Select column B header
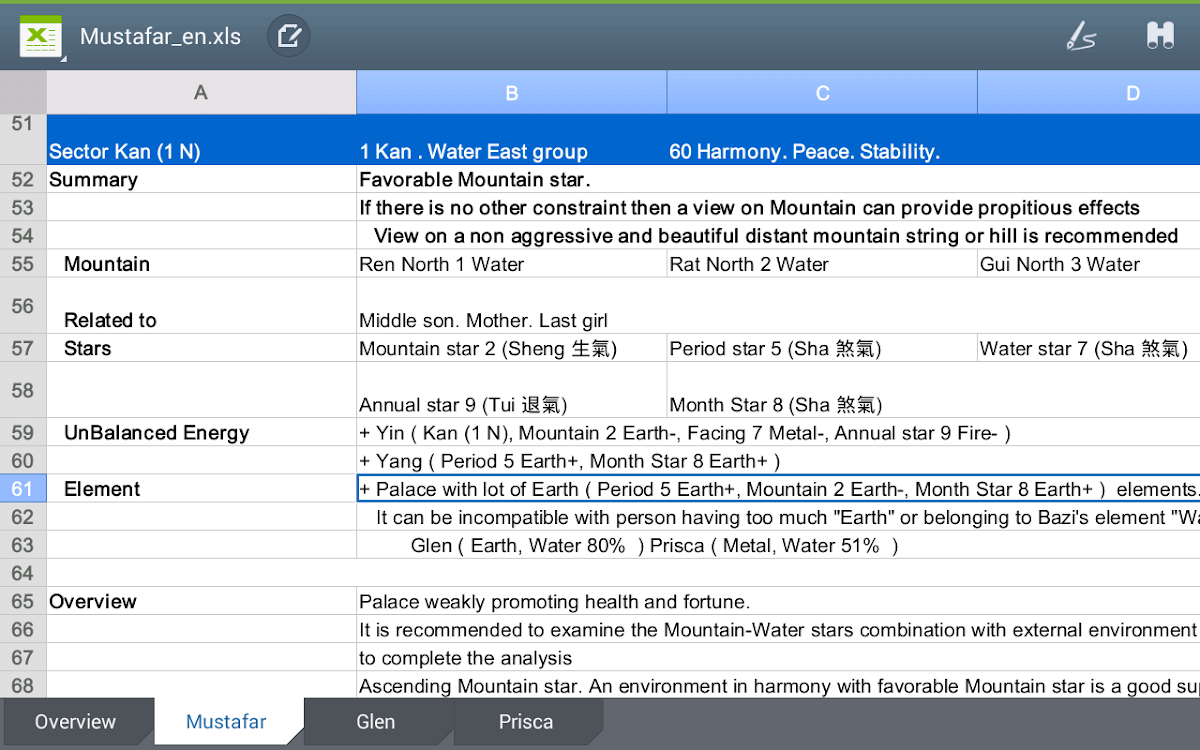 click(511, 93)
